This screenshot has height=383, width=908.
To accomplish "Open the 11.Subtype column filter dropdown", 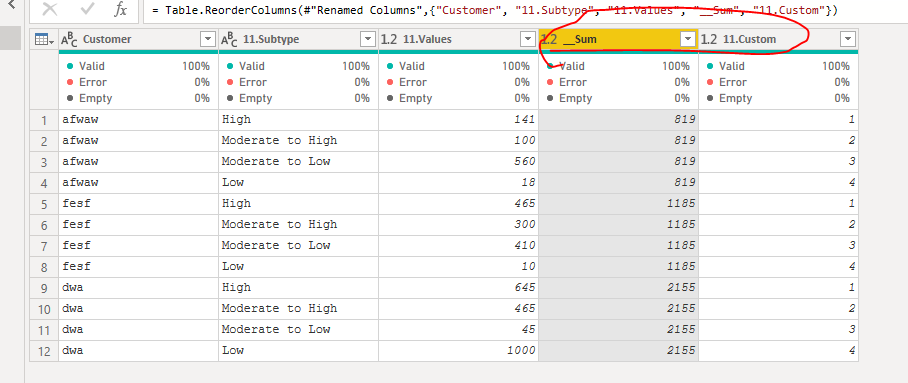I will [x=368, y=39].
